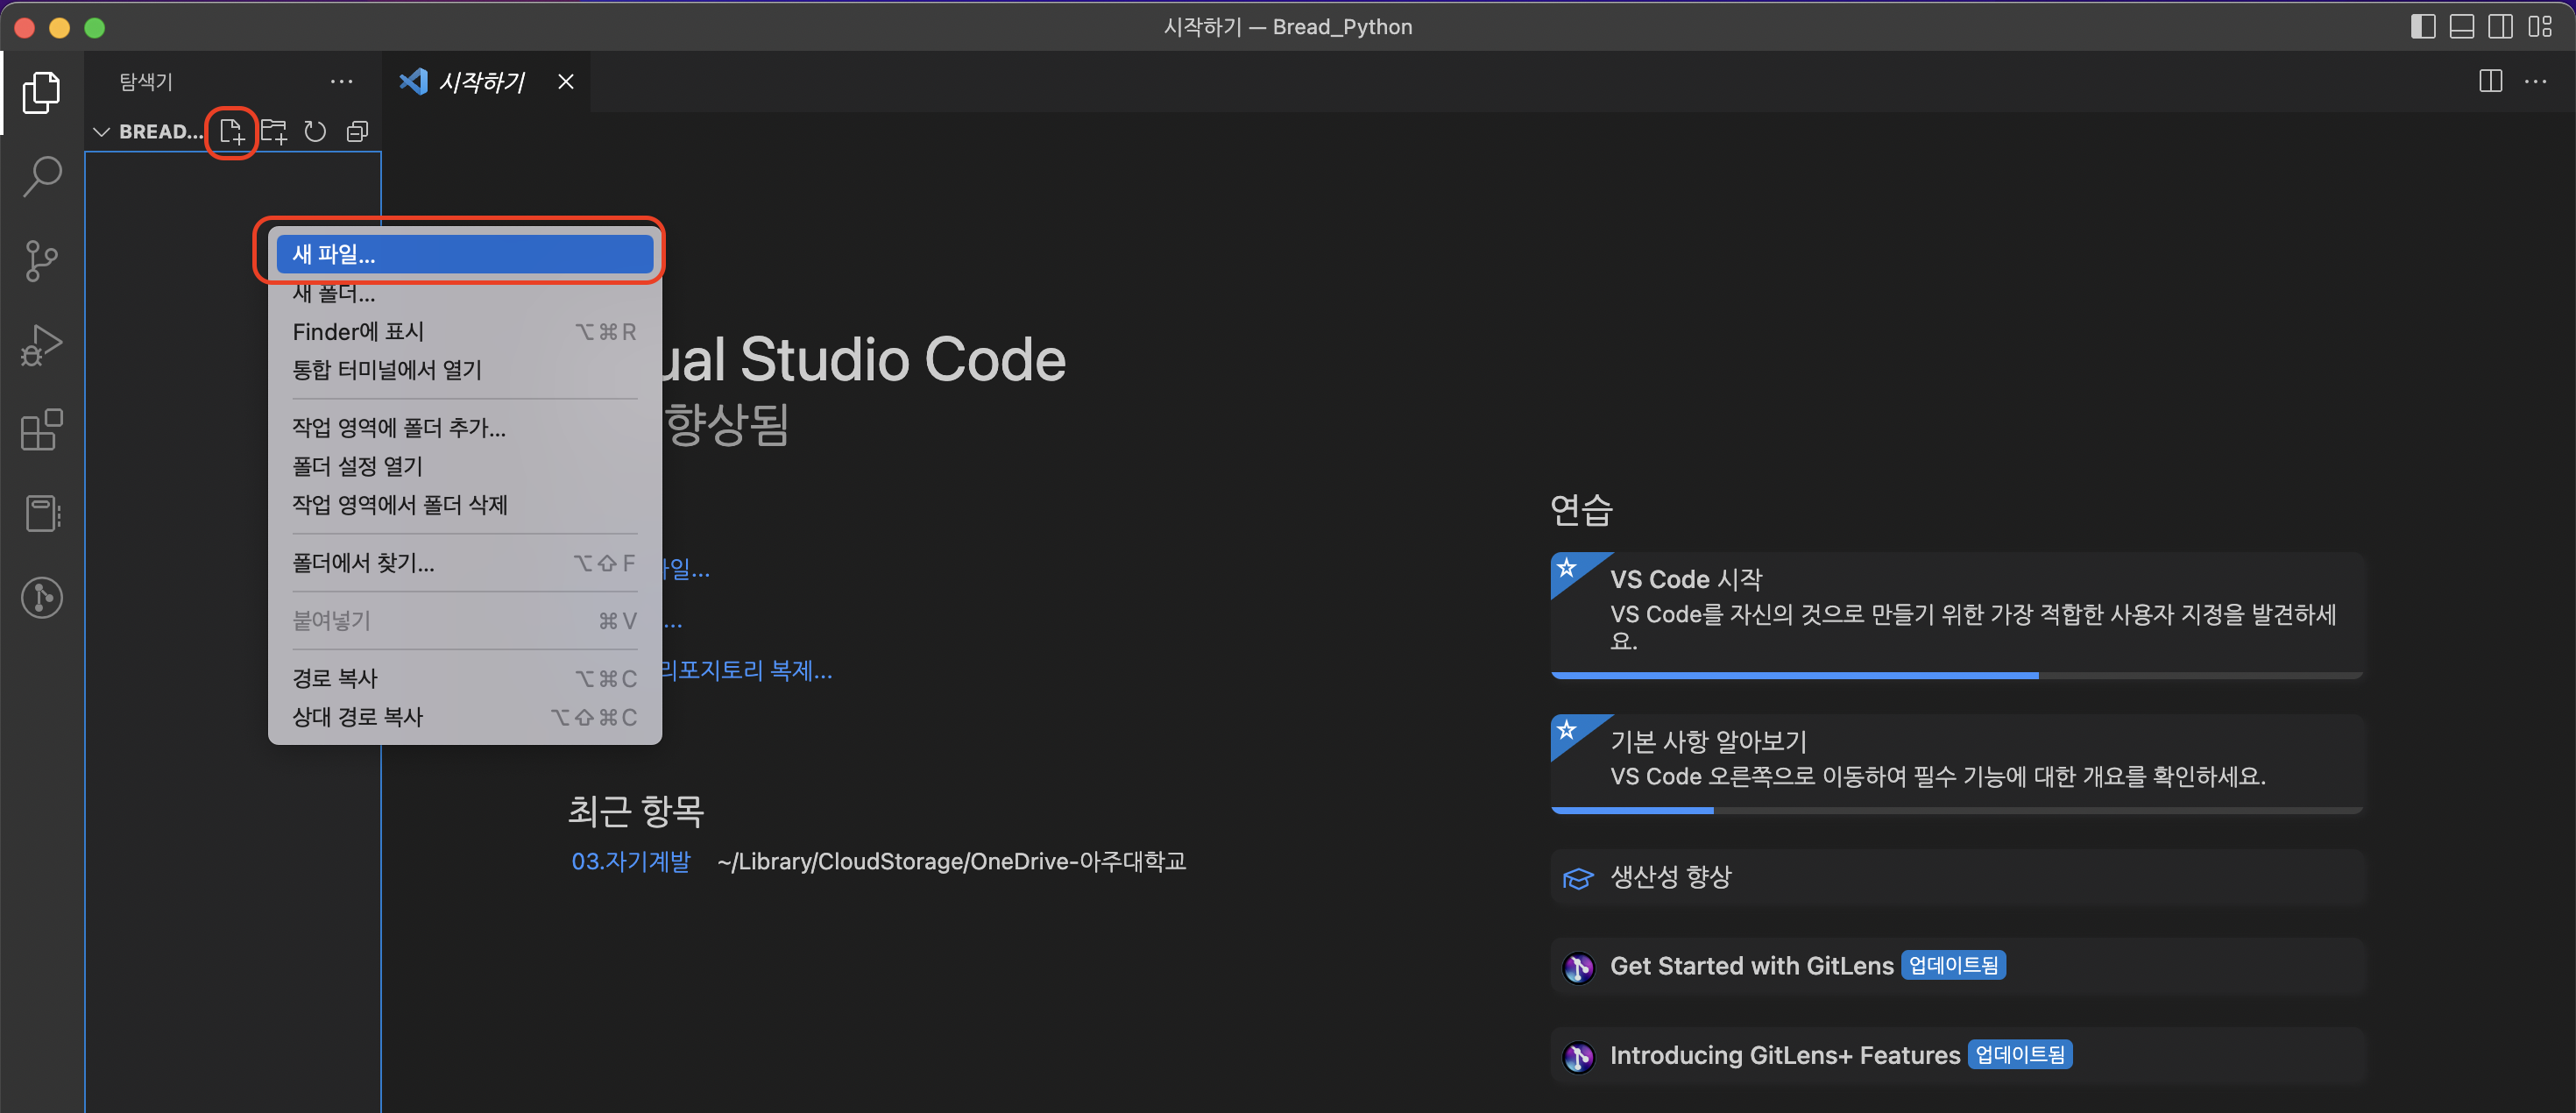
Task: Open Source Control view
Action: tap(42, 261)
